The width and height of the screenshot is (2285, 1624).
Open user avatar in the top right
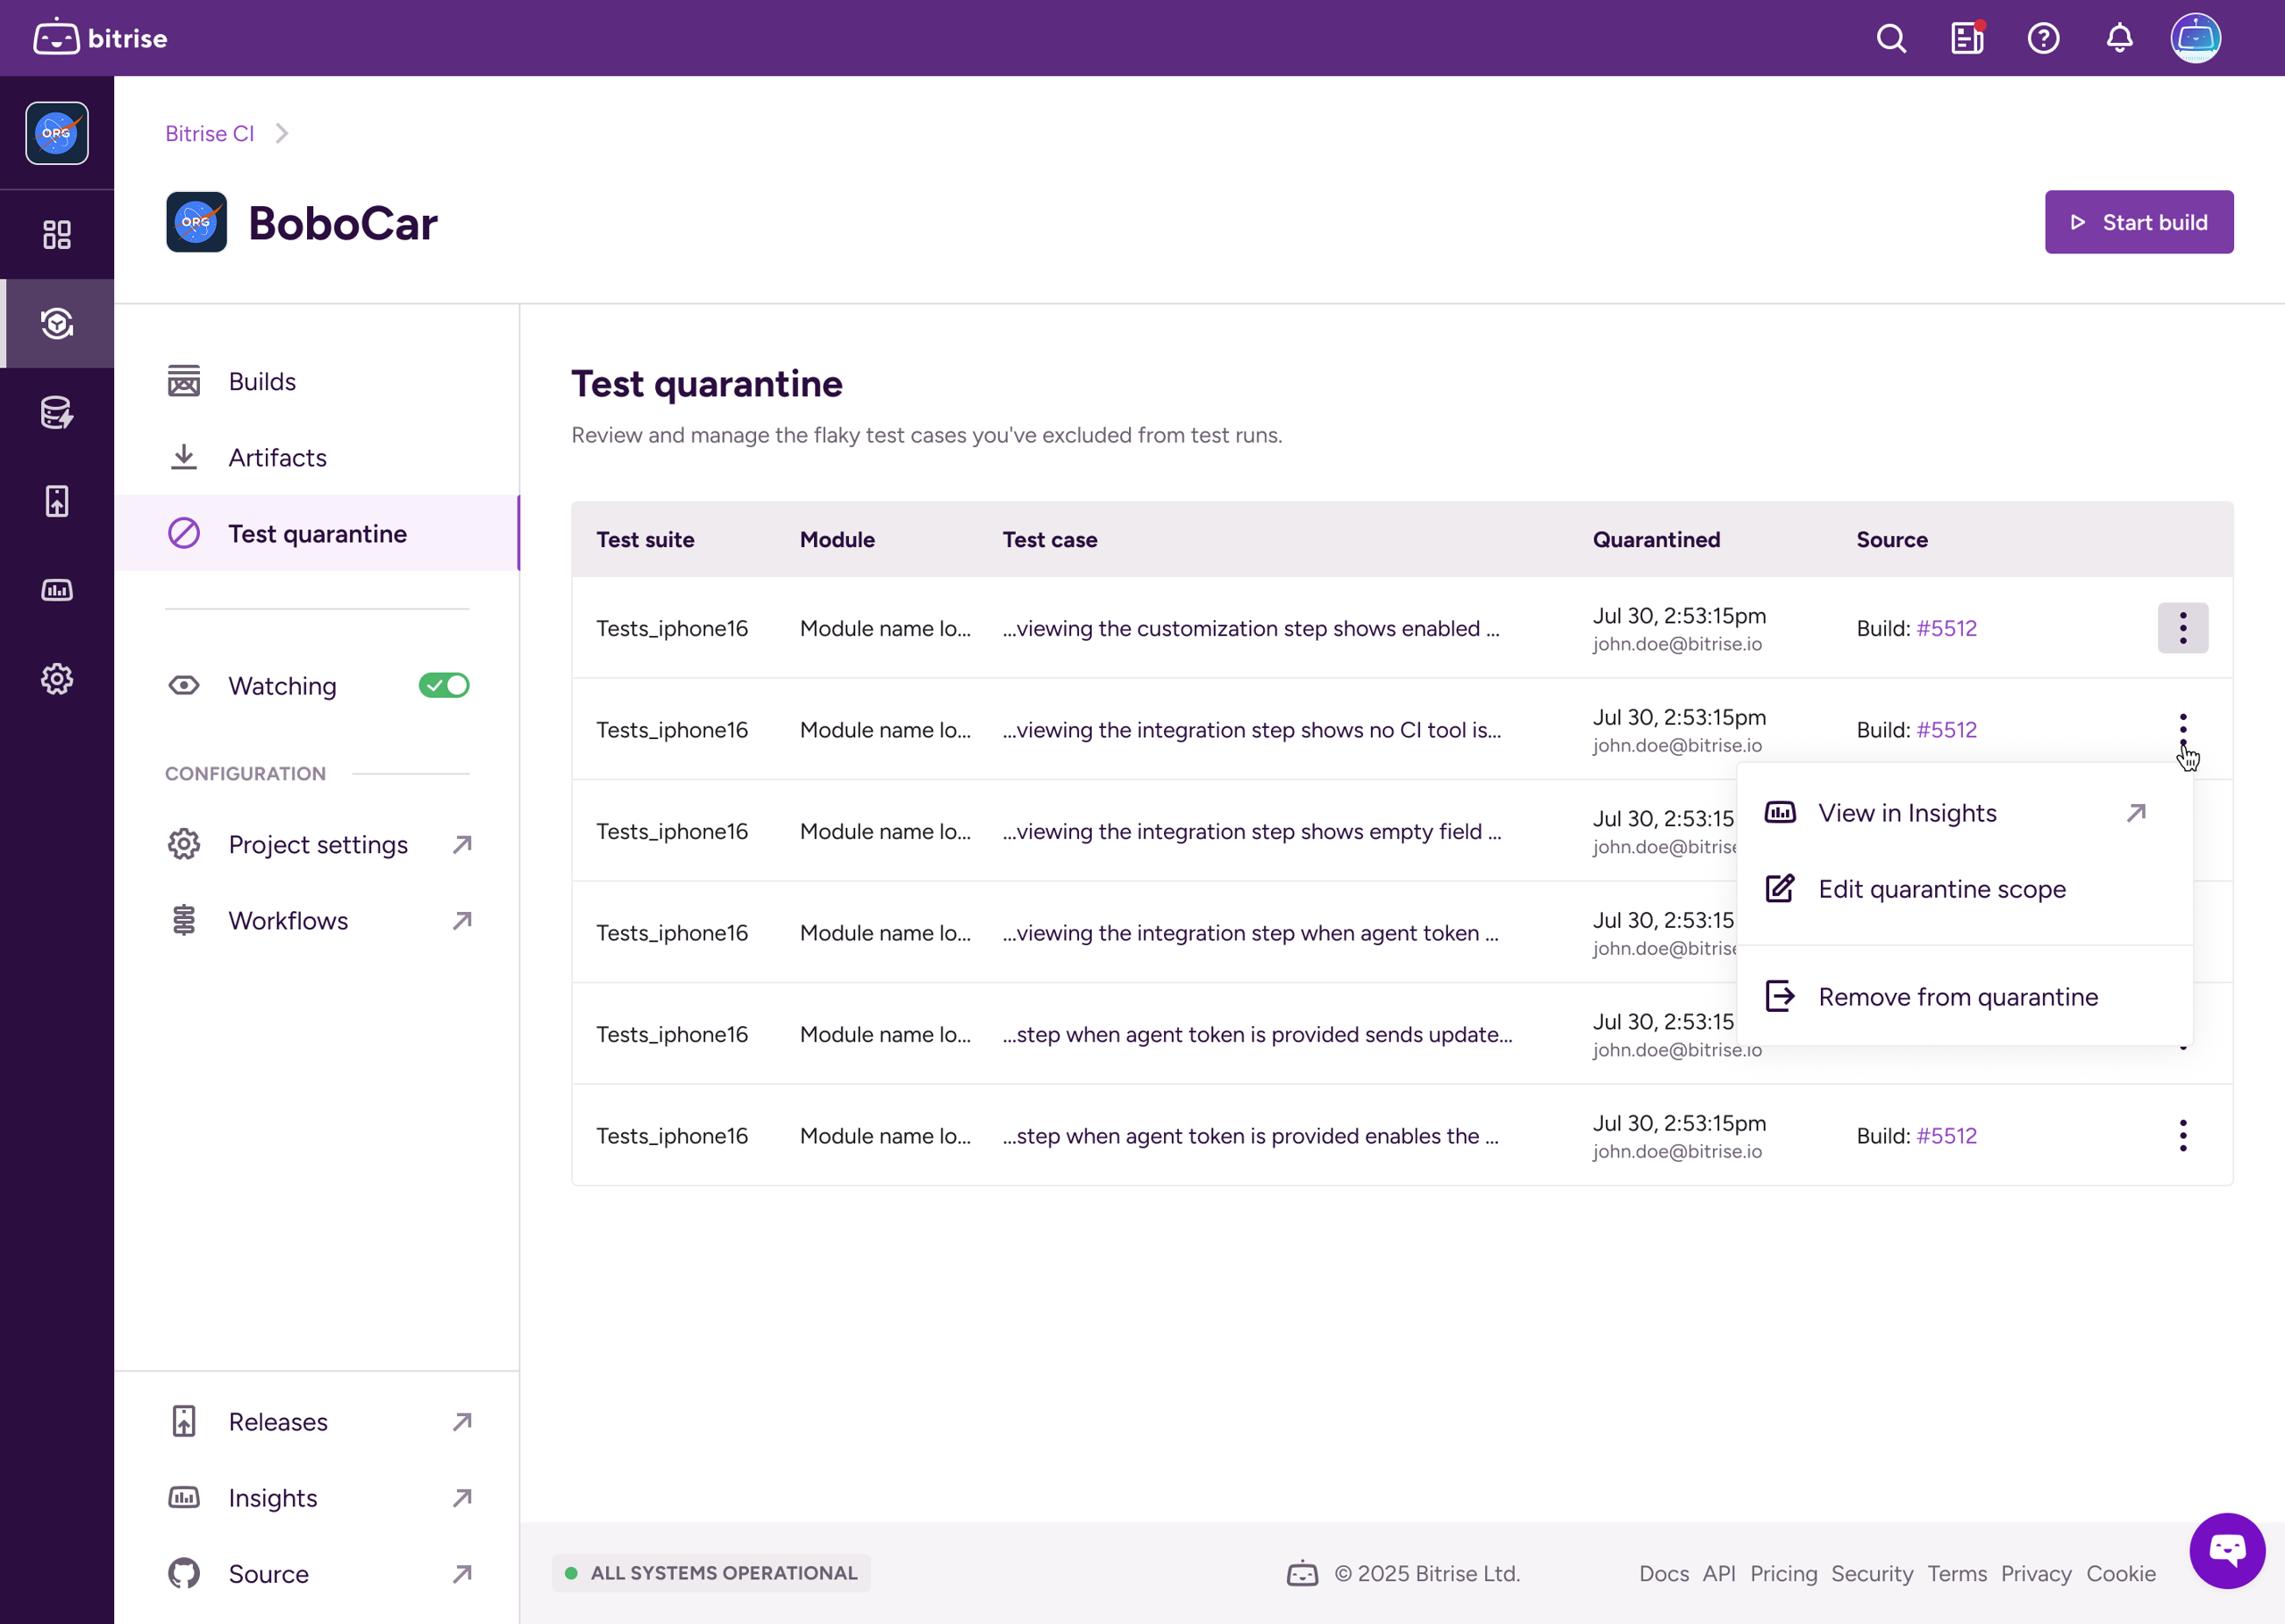(2195, 38)
